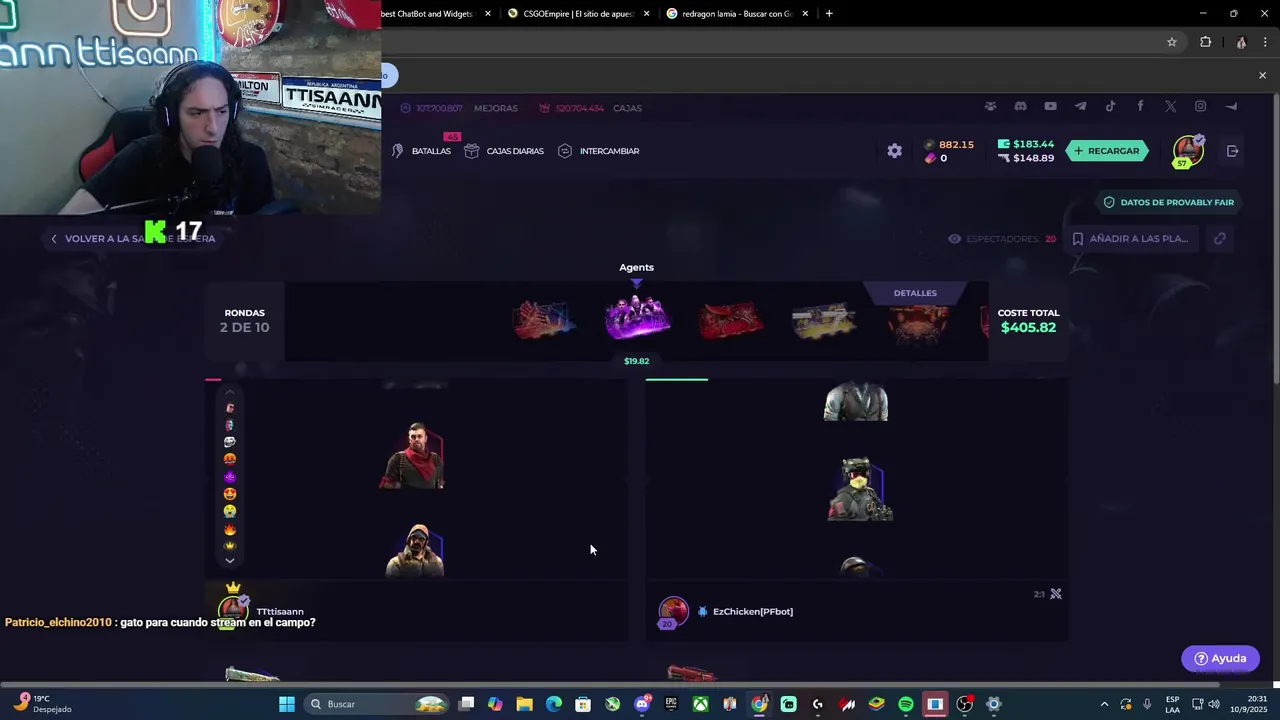This screenshot has height=720, width=1280.
Task: Open the Cajas Diarias menu
Action: point(504,151)
